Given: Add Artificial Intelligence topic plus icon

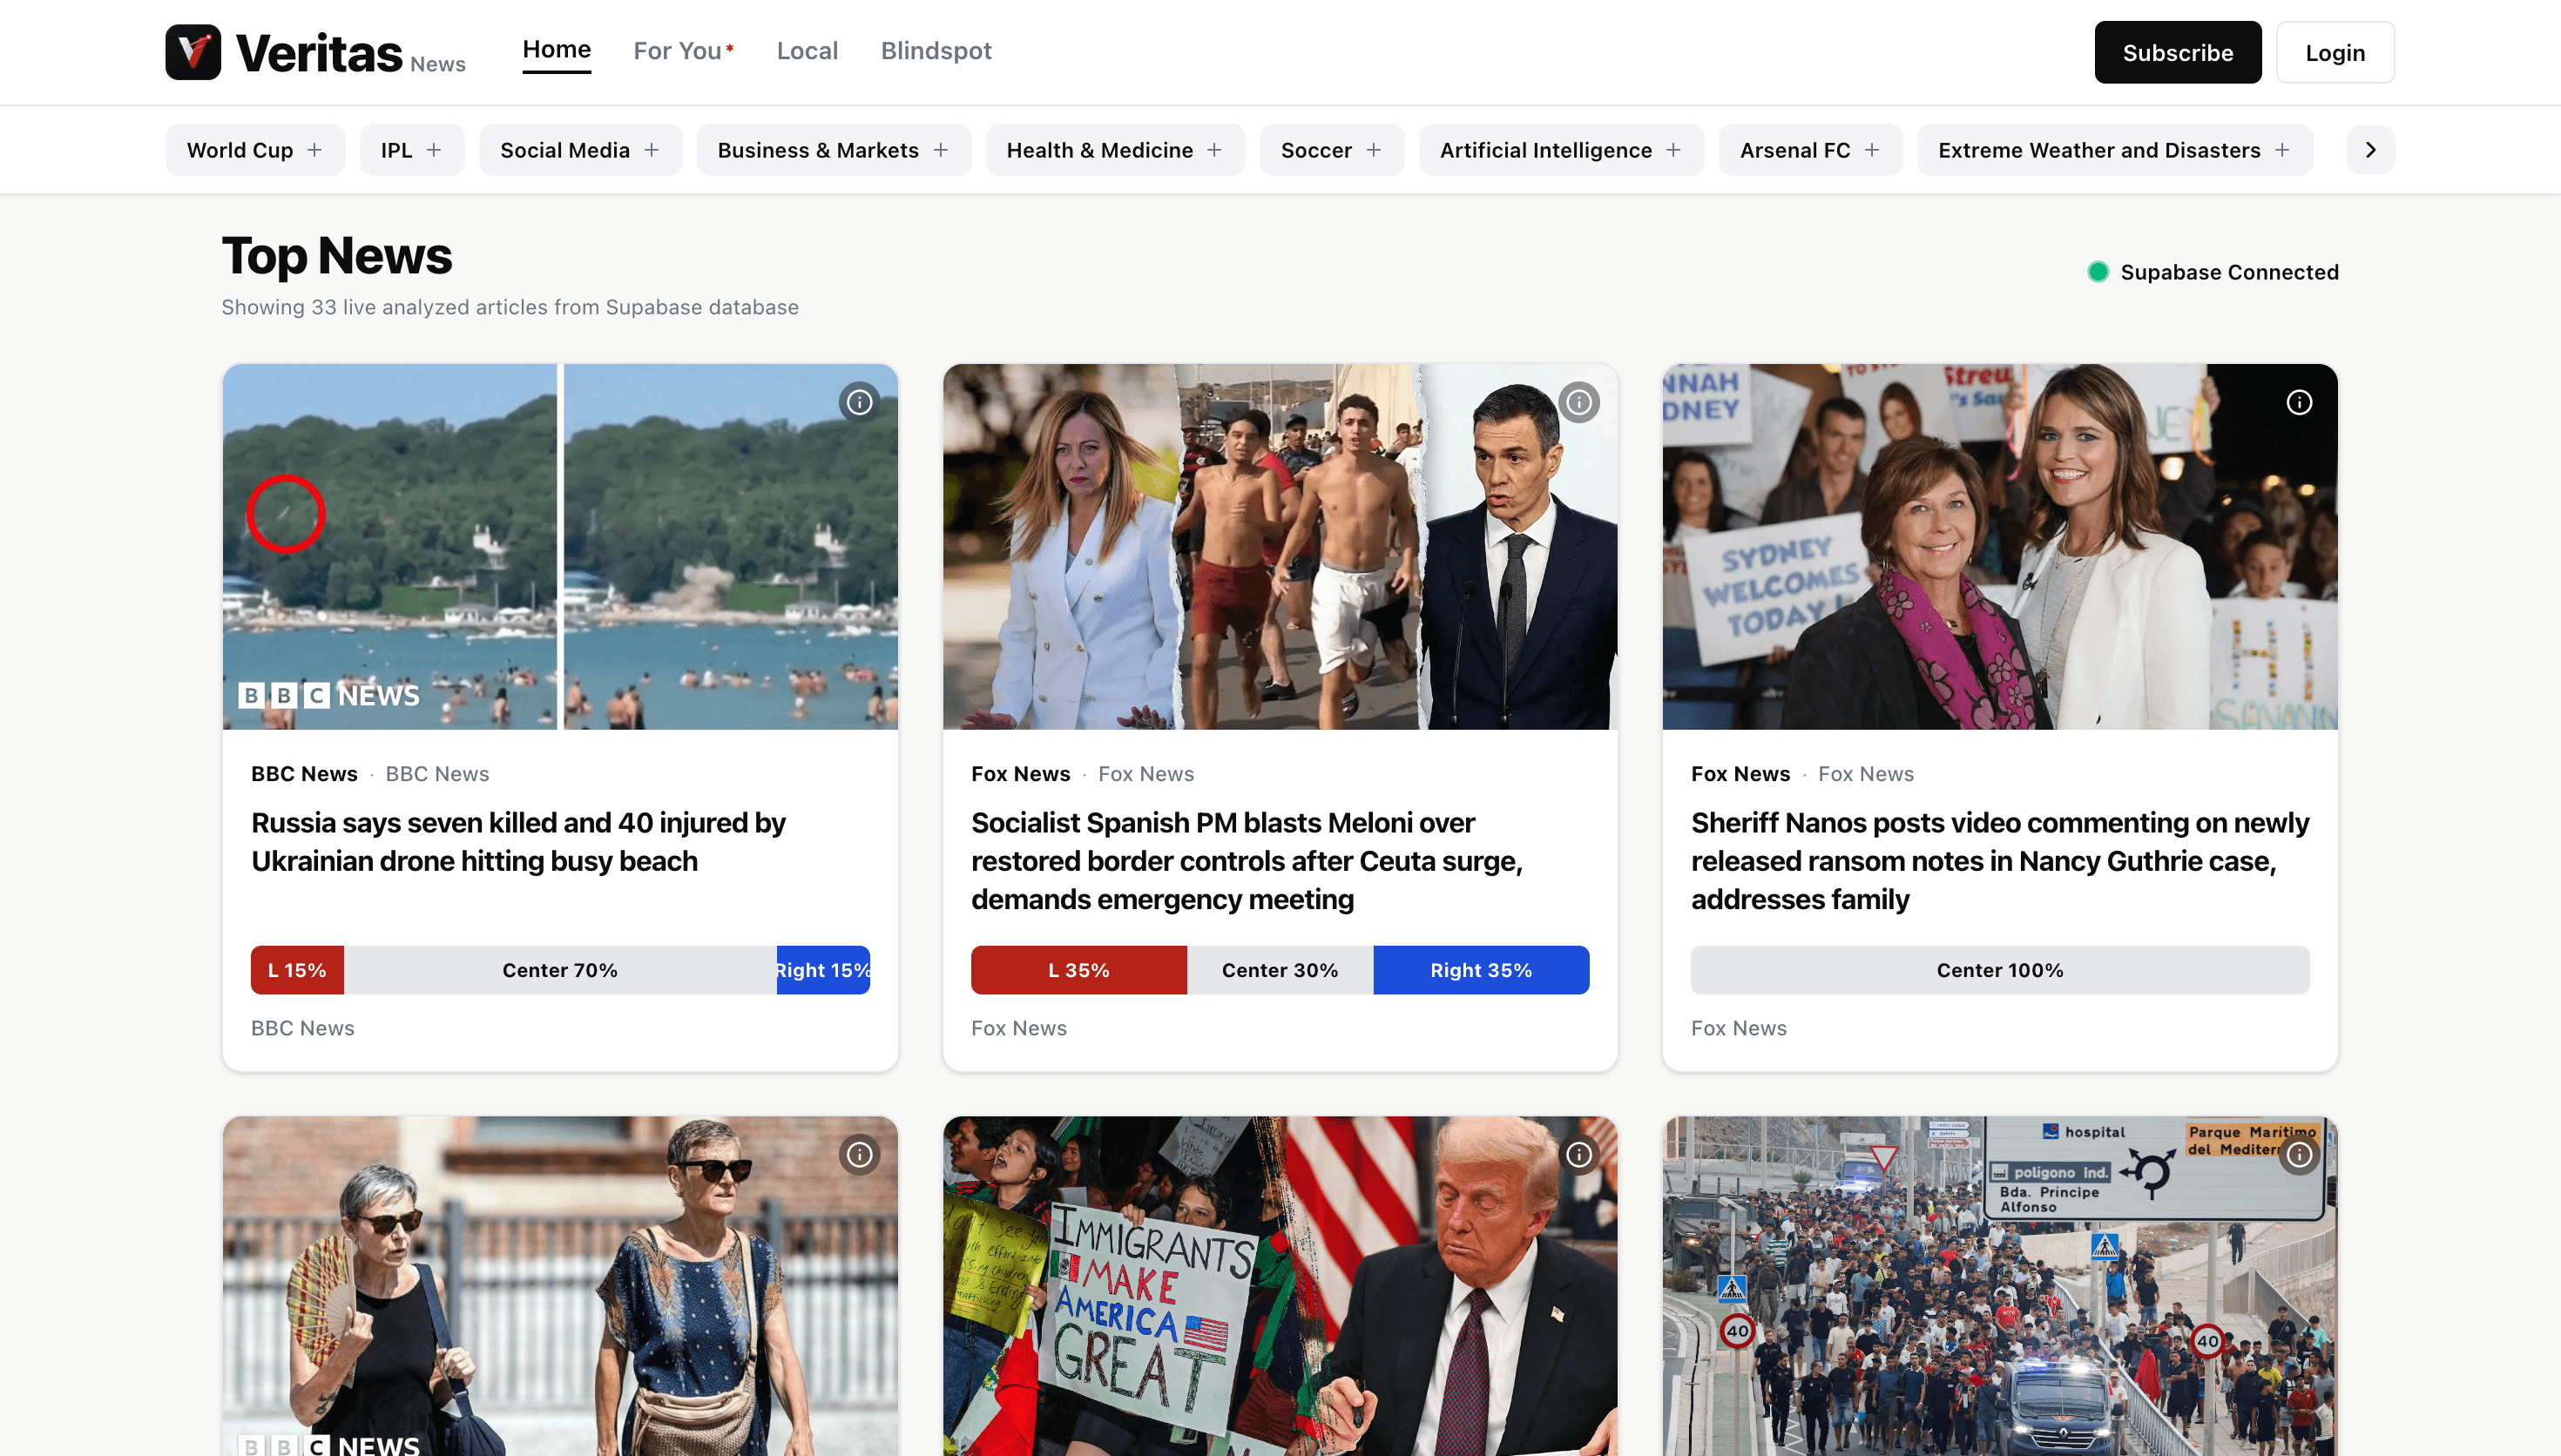Looking at the screenshot, I should 1674,150.
